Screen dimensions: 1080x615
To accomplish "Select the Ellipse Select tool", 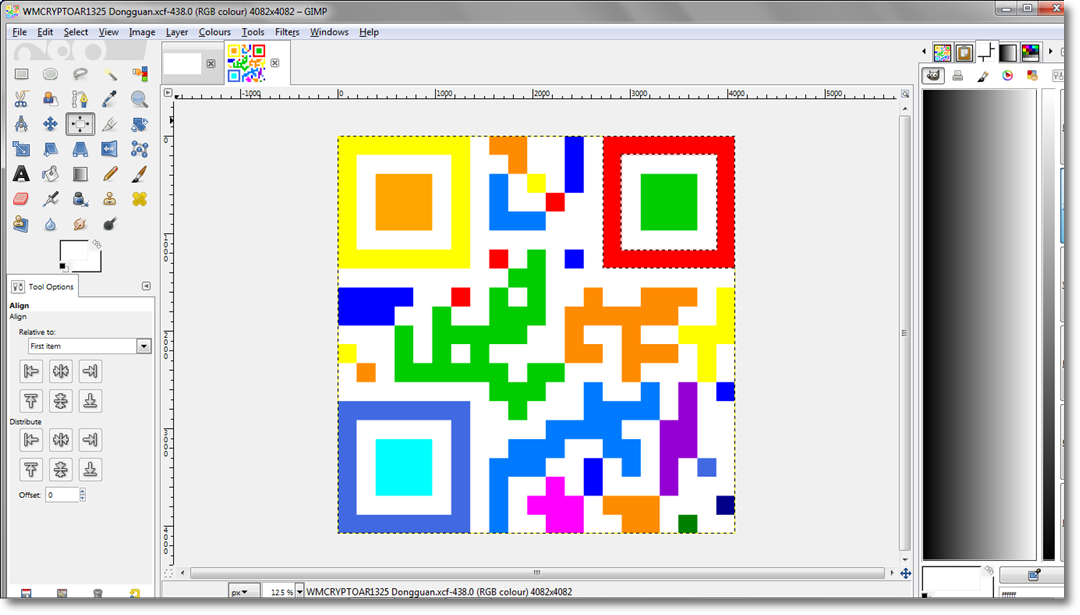I will [x=50, y=74].
